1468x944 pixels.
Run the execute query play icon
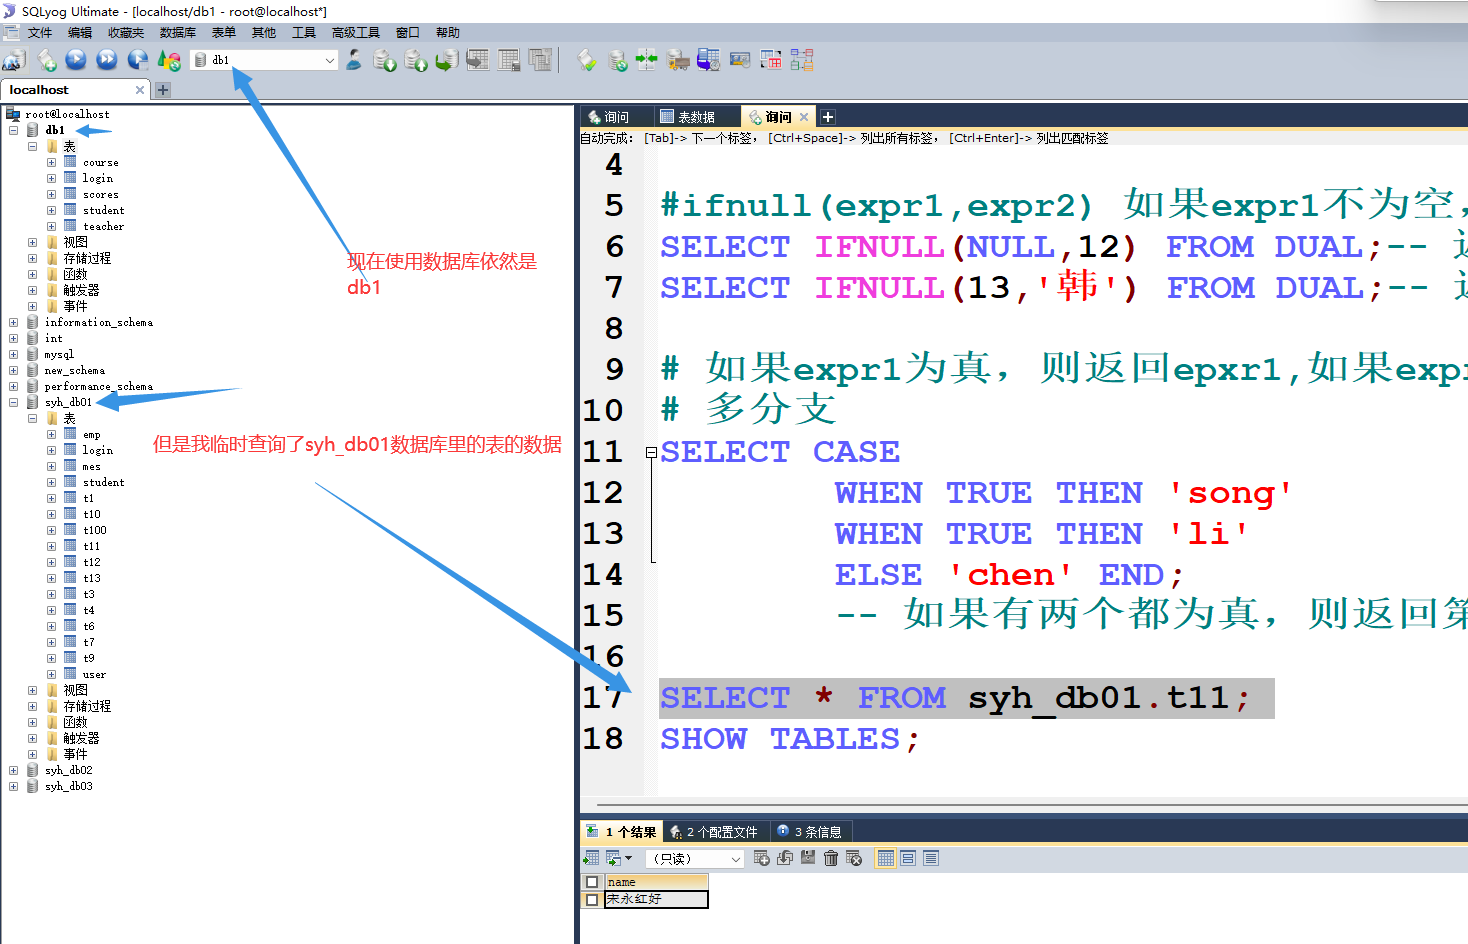point(76,60)
